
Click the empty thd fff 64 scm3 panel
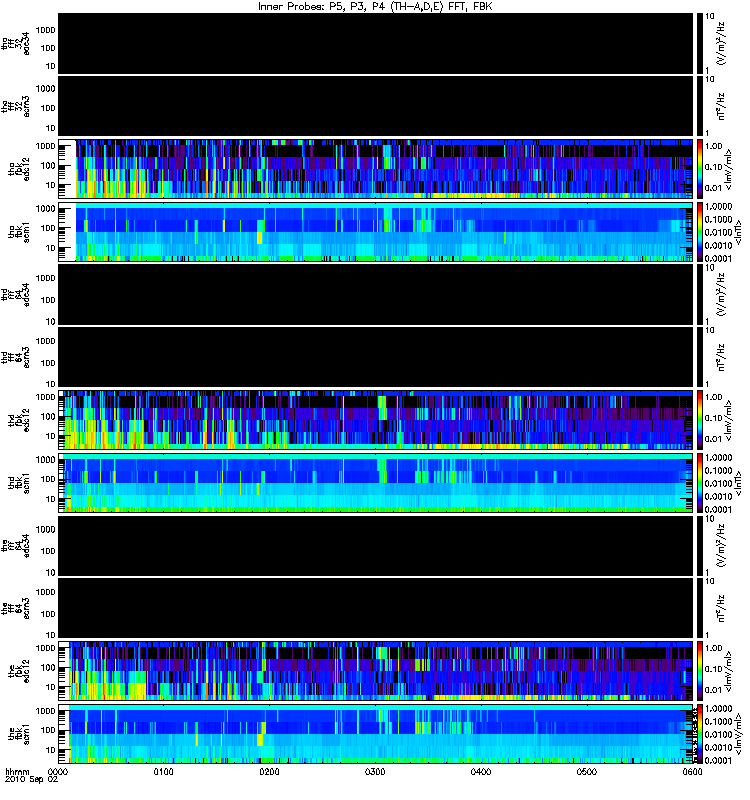375,357
